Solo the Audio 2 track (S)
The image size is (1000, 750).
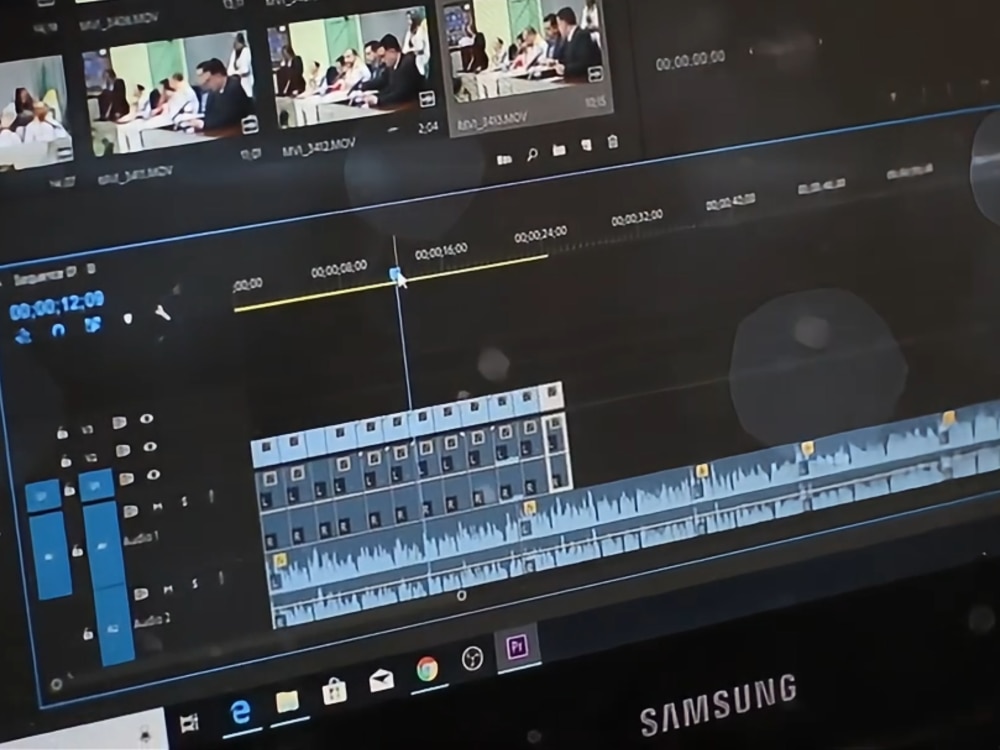(195, 584)
